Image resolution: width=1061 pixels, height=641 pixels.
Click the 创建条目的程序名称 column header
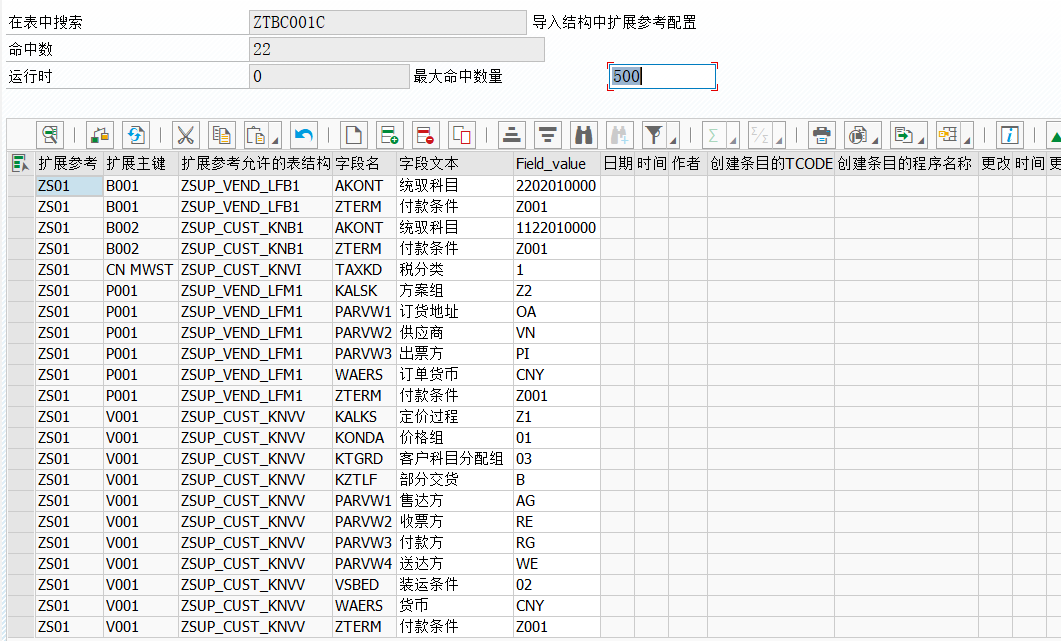click(x=906, y=164)
